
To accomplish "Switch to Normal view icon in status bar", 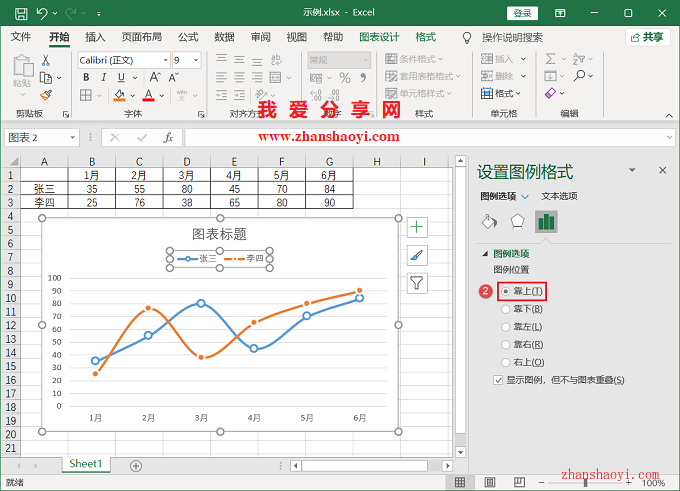I will (460, 482).
